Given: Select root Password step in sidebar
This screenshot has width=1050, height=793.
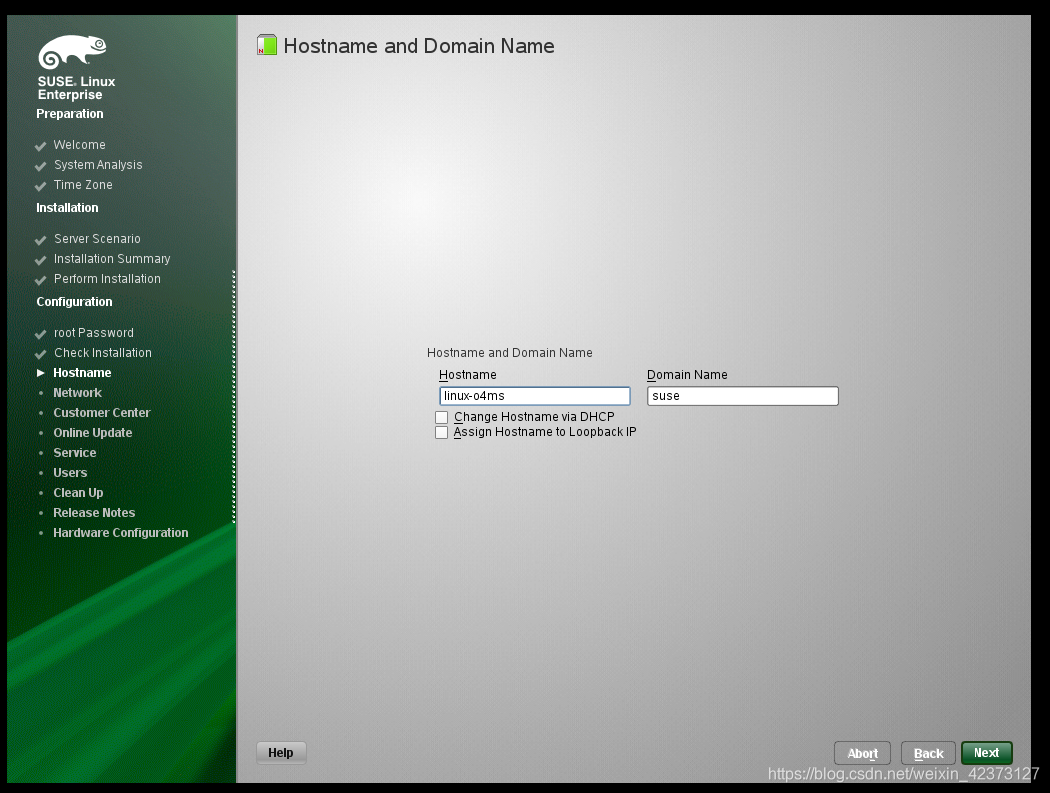Looking at the screenshot, I should [x=94, y=333].
